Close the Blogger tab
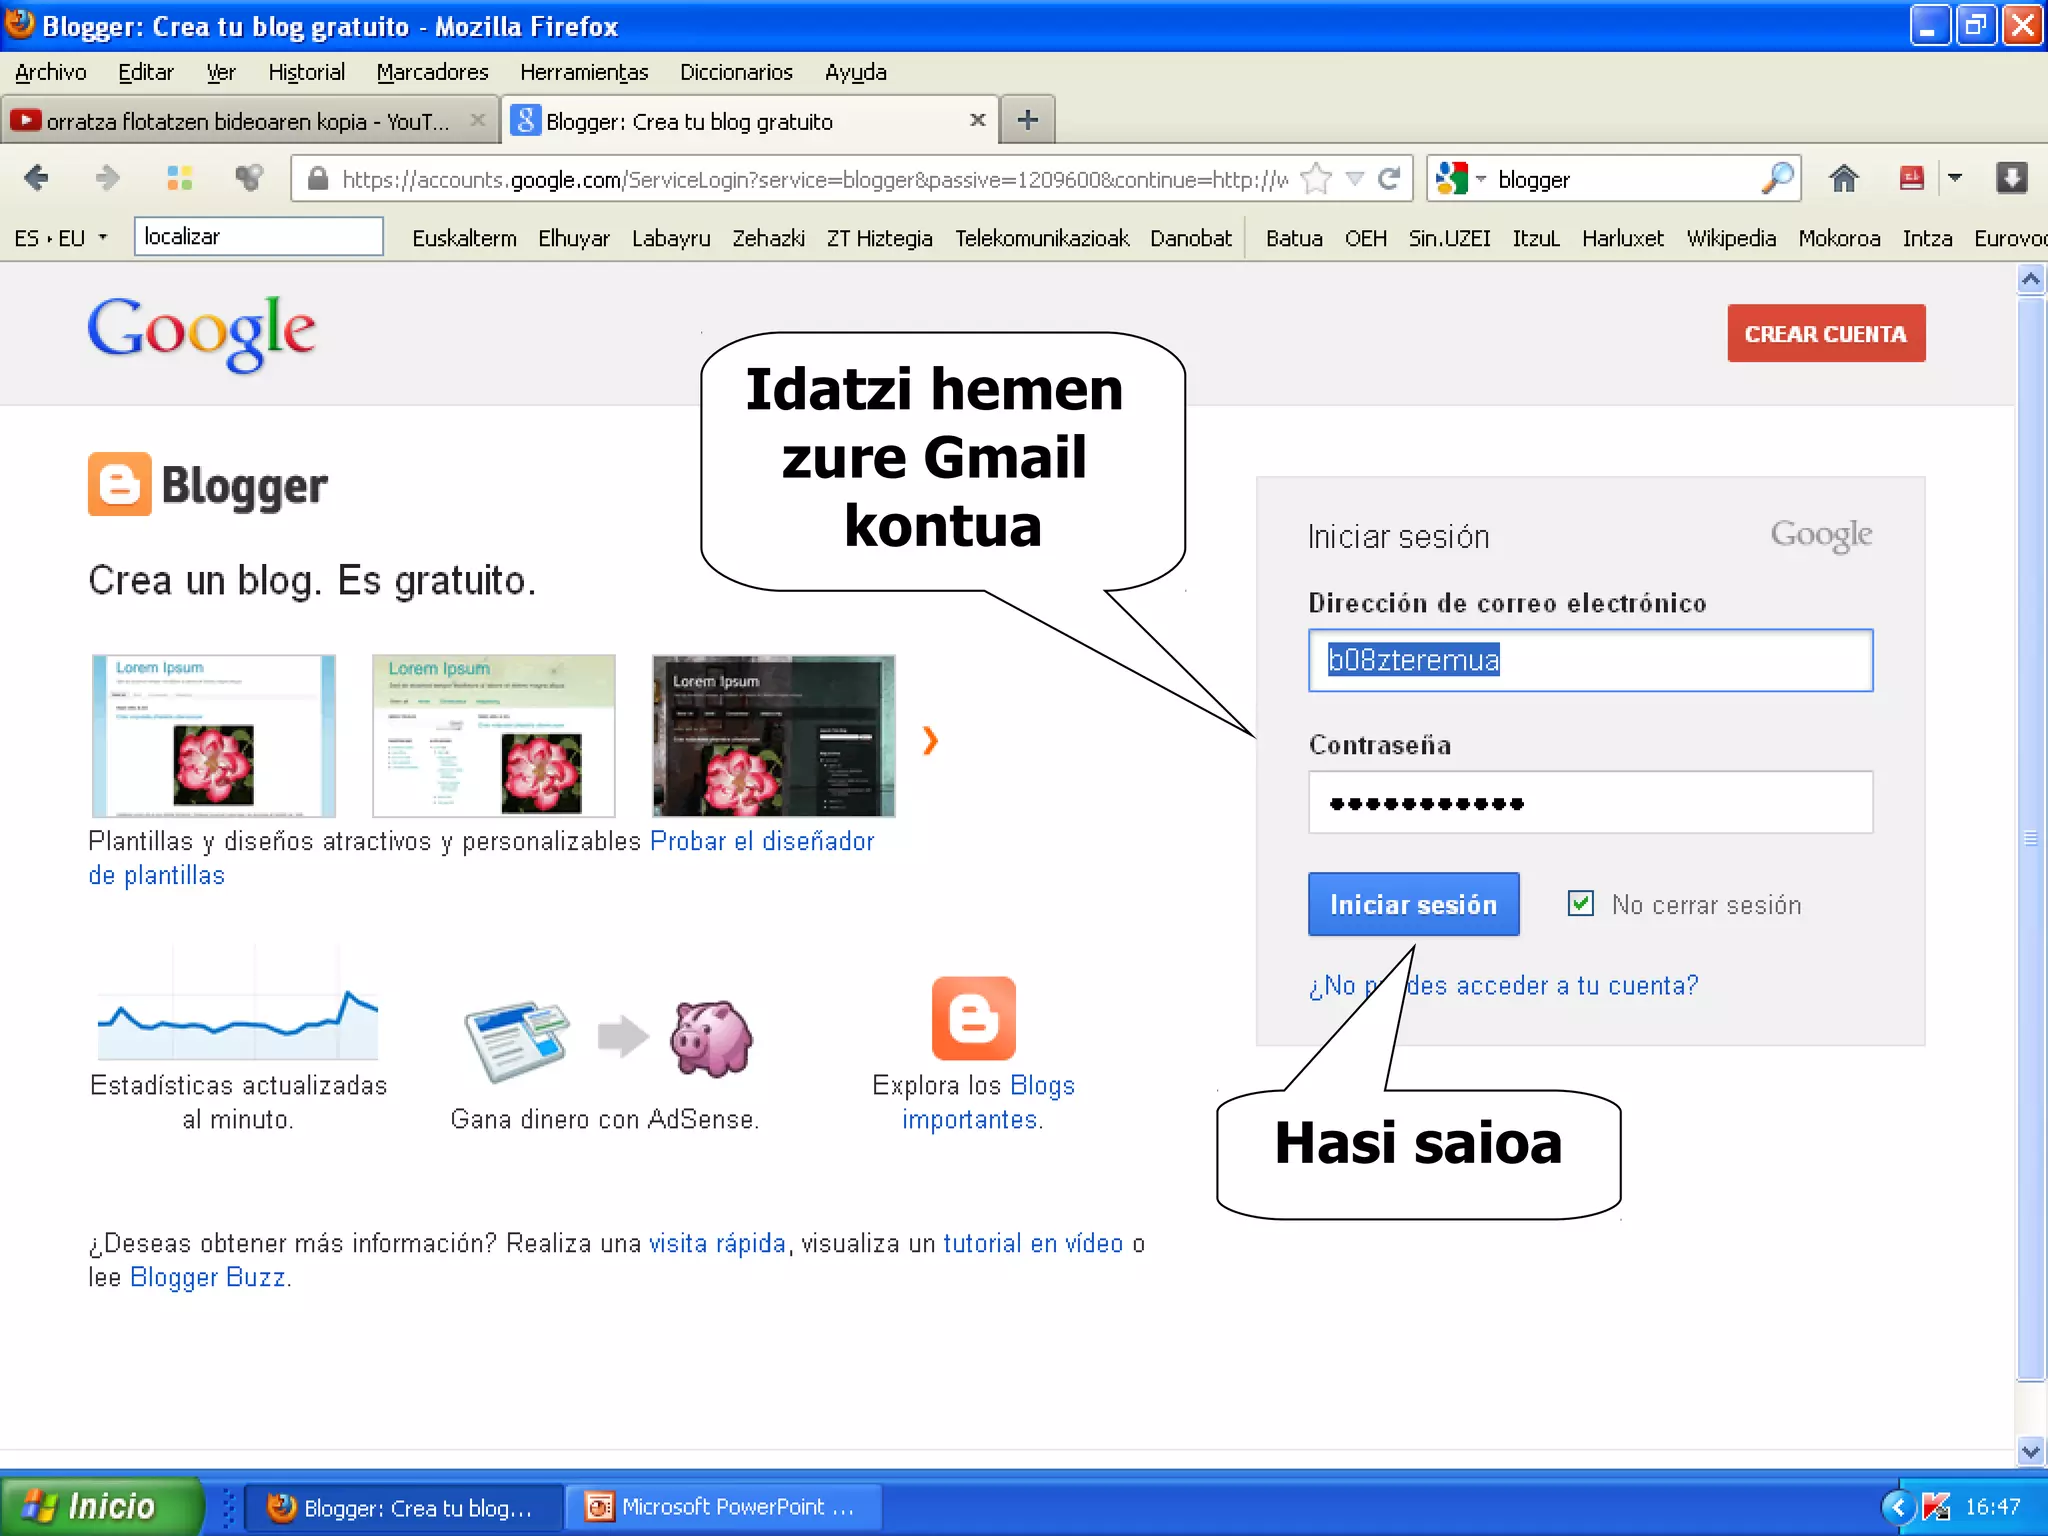The width and height of the screenshot is (2048, 1536). point(978,120)
